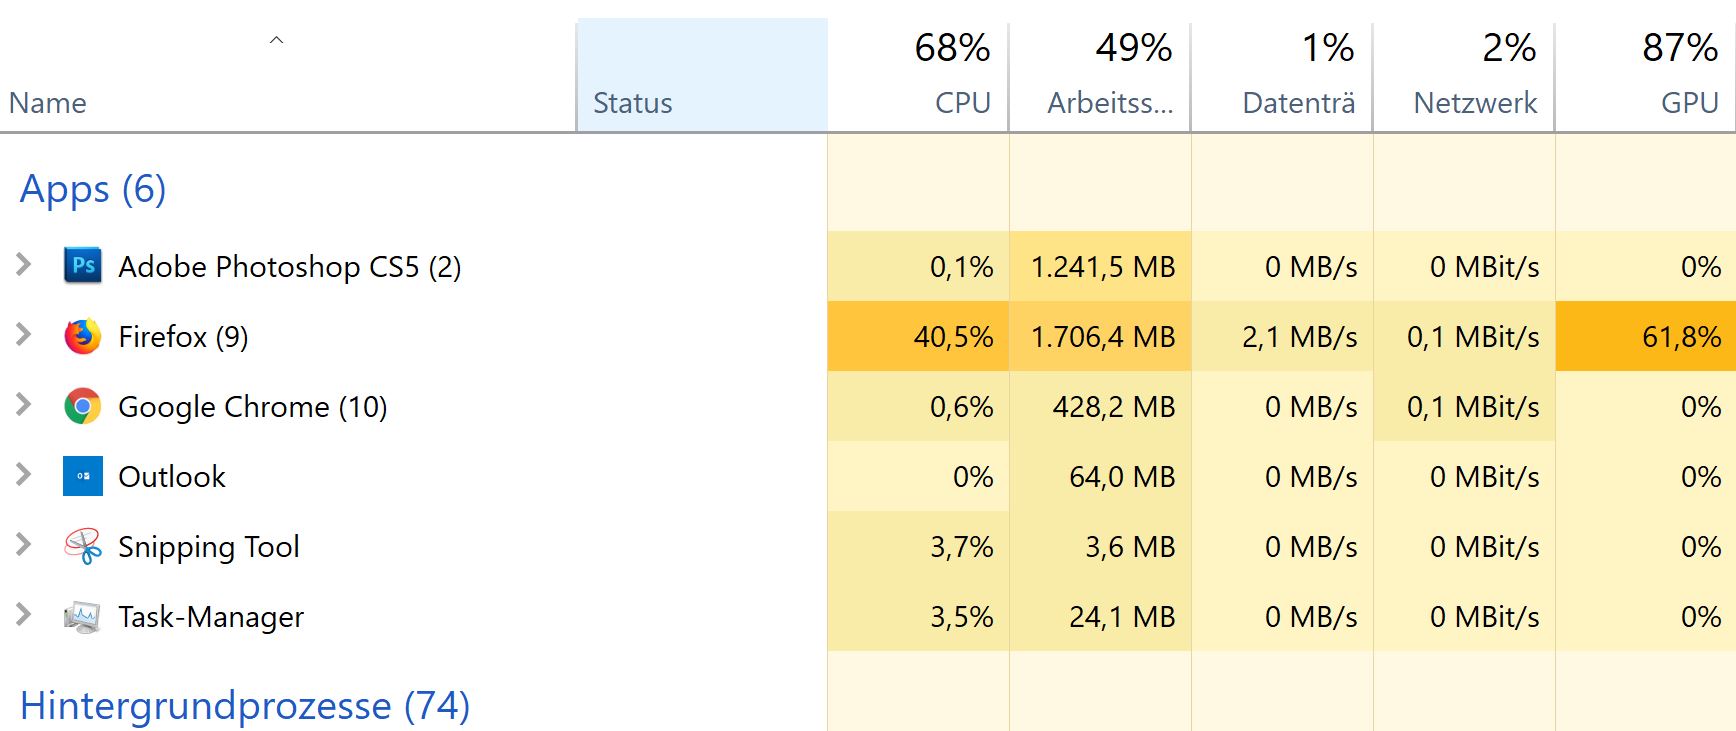Click the Snipping Tool icon
The height and width of the screenshot is (731, 1736).
pos(83,546)
